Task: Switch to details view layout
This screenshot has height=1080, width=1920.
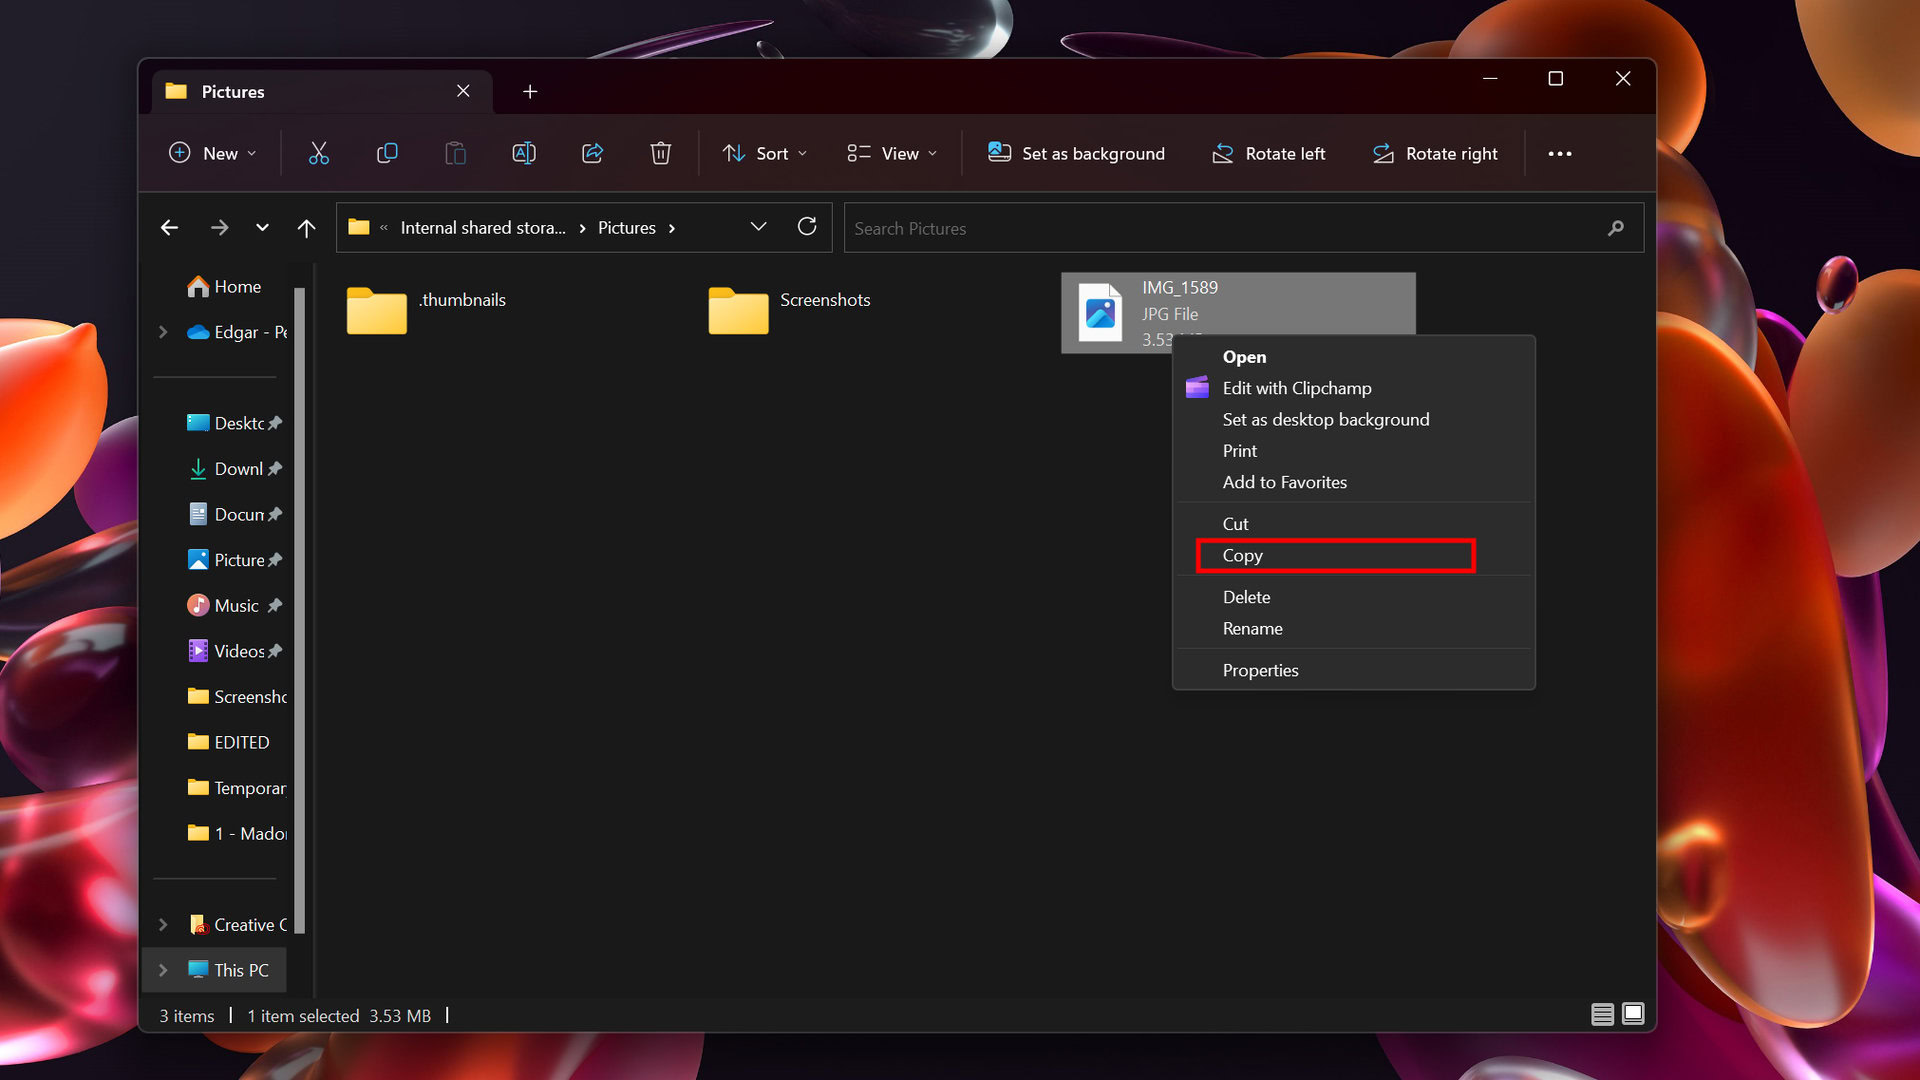Action: pyautogui.click(x=1602, y=1014)
